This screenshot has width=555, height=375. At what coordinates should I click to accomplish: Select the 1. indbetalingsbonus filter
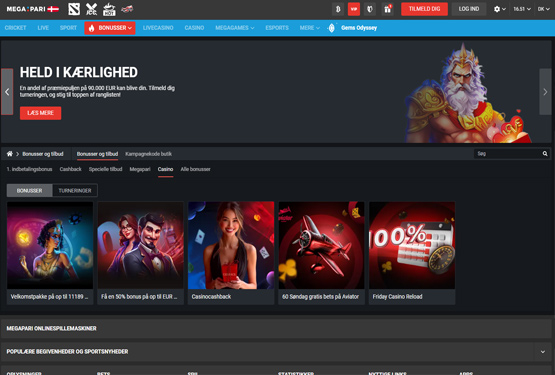(29, 169)
